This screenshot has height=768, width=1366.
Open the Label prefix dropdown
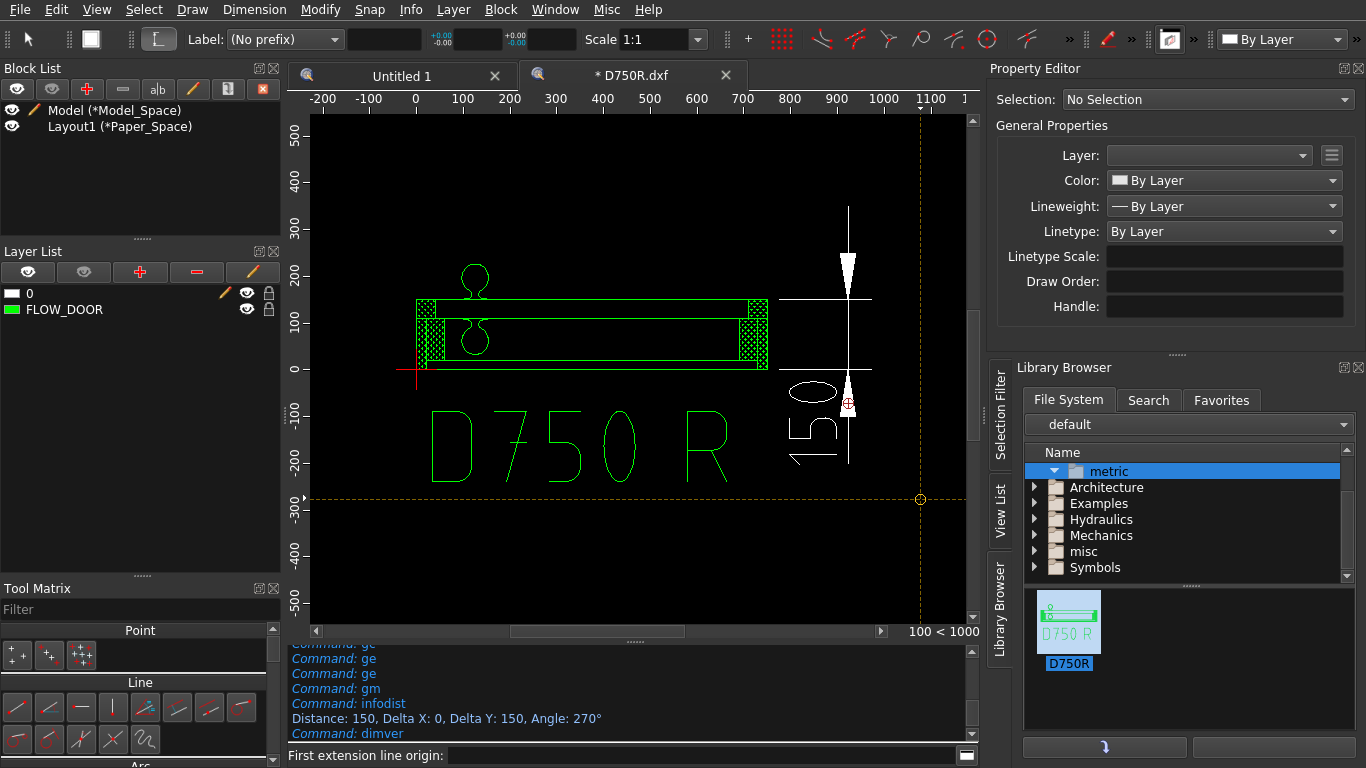point(286,39)
